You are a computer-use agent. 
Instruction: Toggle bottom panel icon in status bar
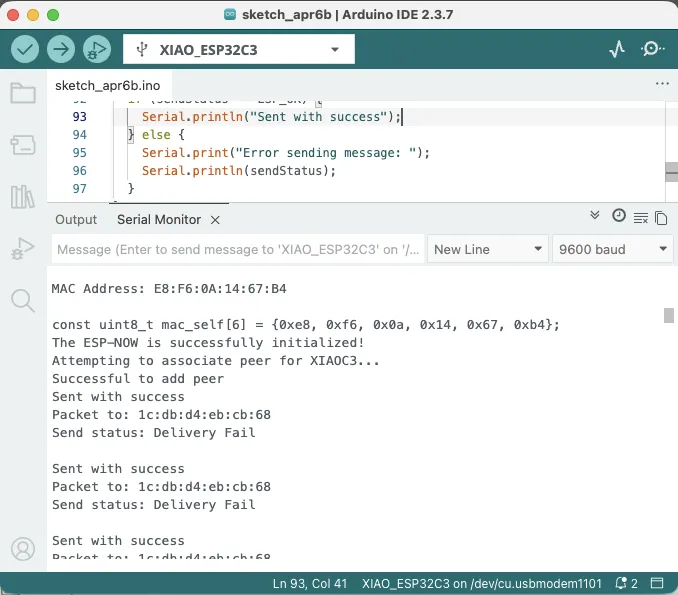[657, 583]
